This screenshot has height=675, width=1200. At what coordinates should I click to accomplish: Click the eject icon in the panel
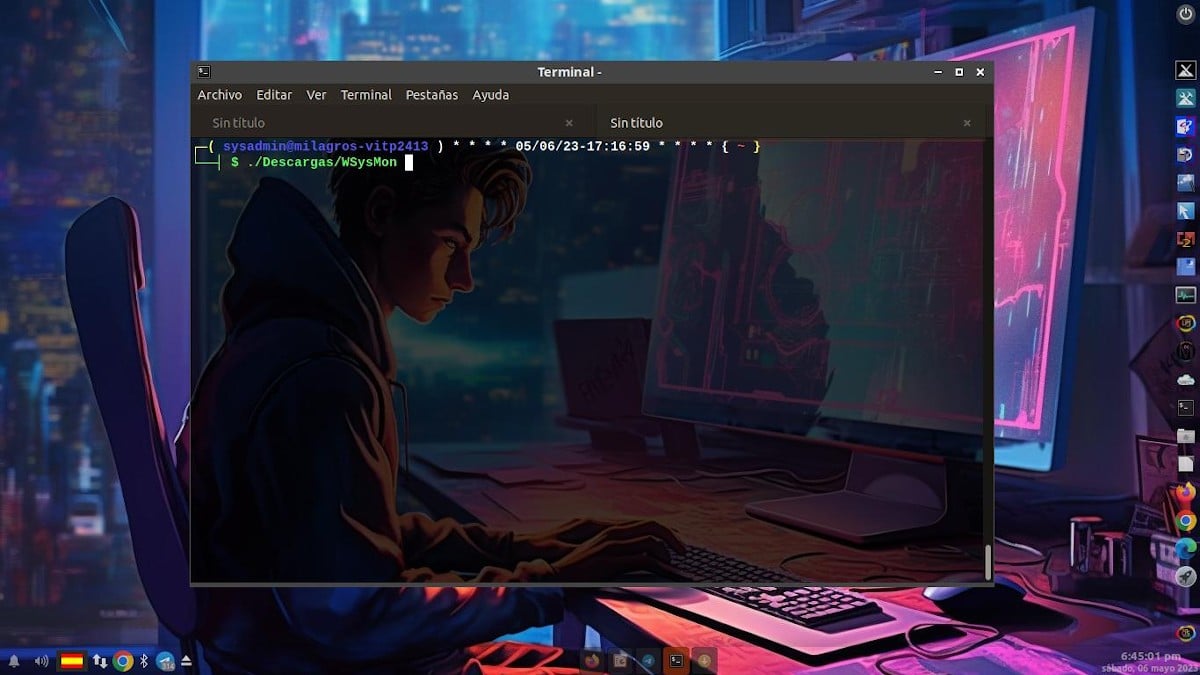coord(186,661)
